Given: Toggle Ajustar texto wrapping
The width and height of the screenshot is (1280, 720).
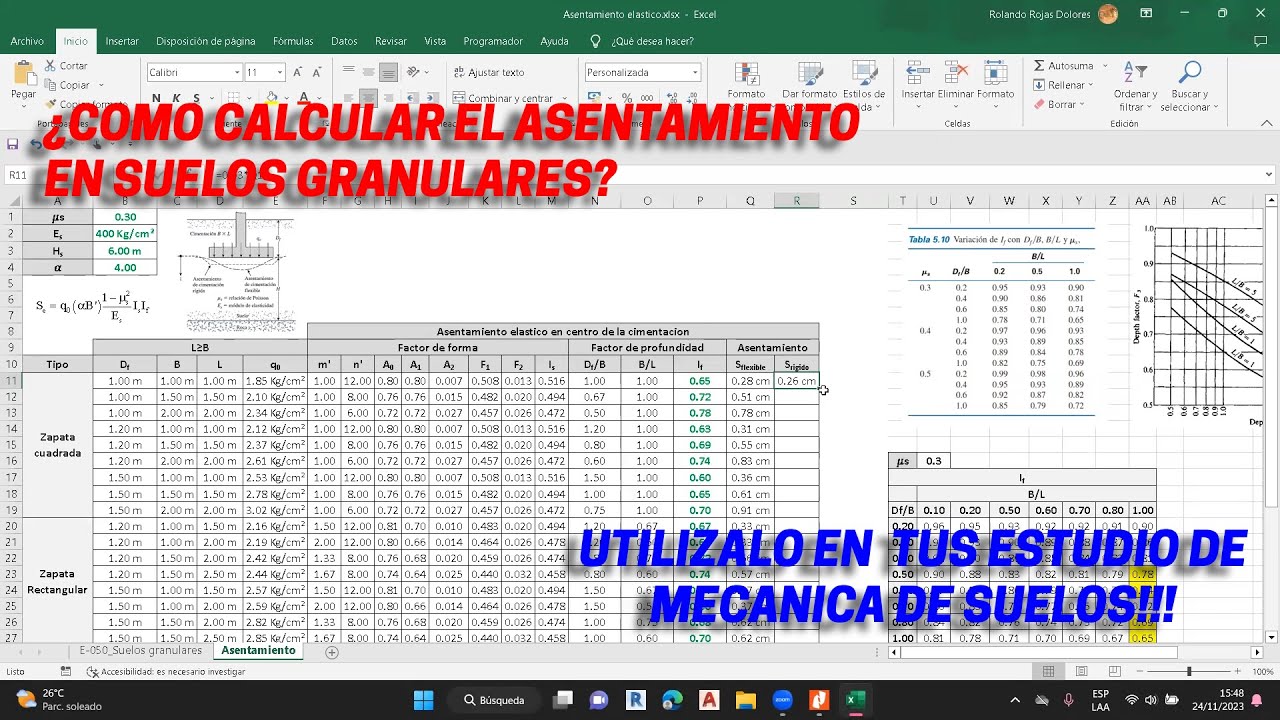Looking at the screenshot, I should [489, 72].
